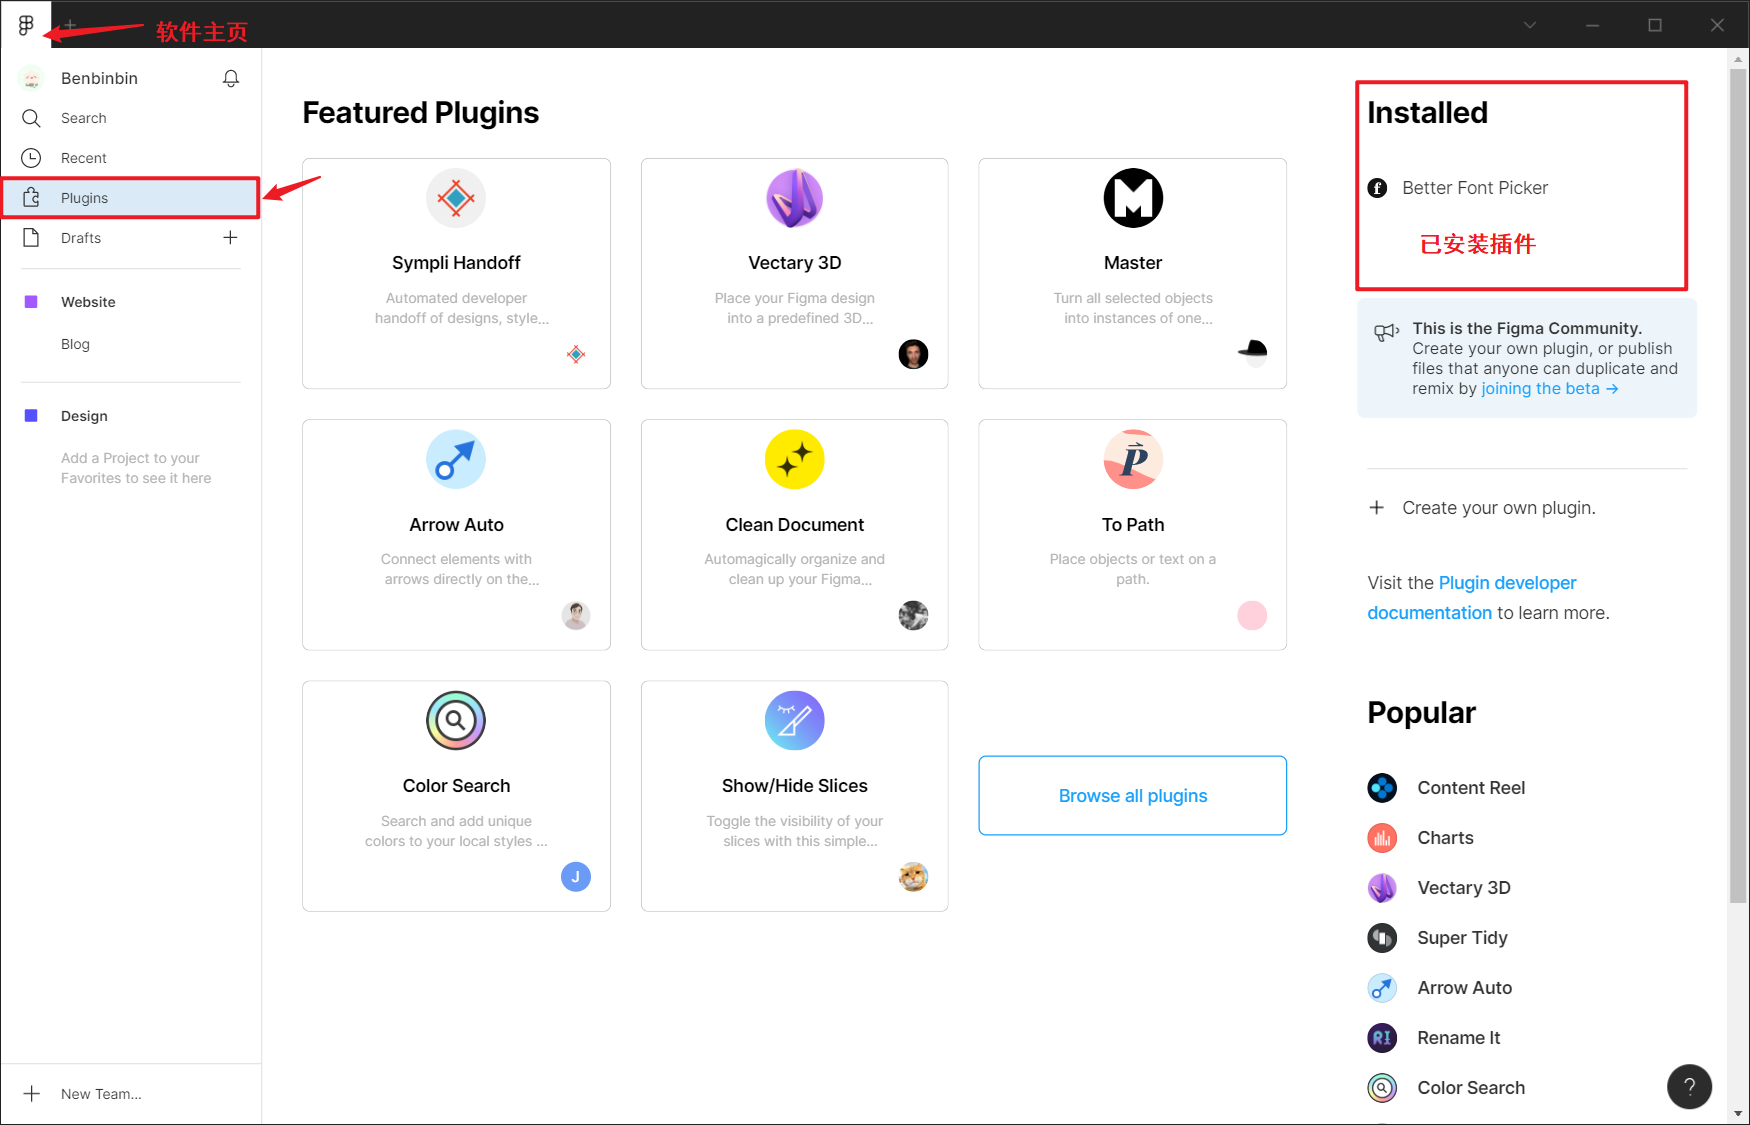
Task: Expand the title bar chevron dropdown
Action: (x=1529, y=25)
